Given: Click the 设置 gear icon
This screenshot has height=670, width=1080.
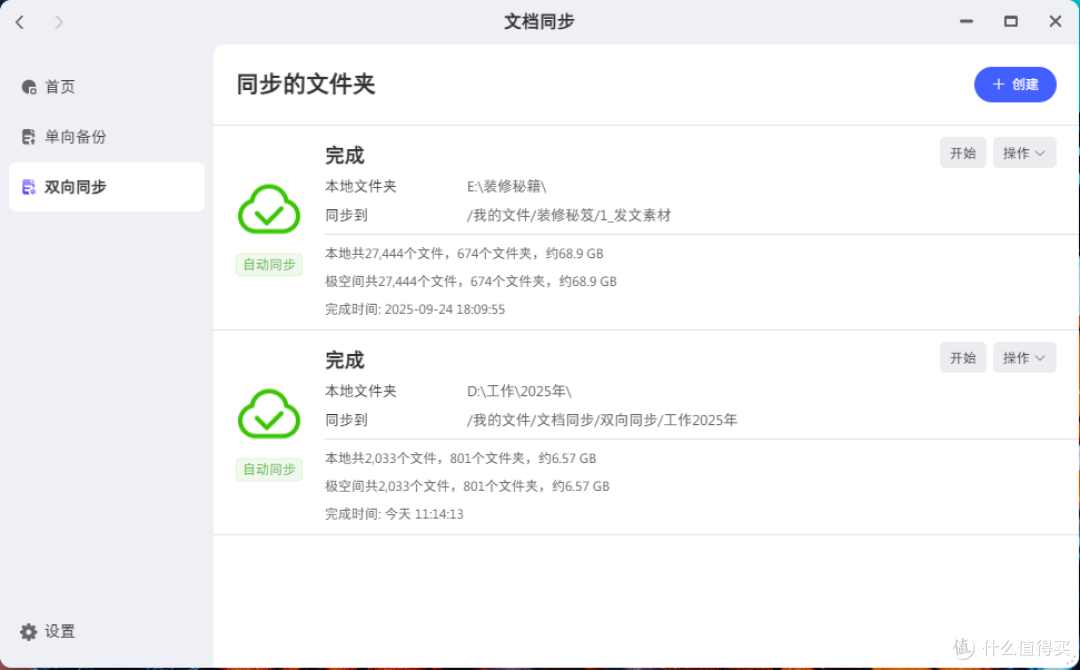Looking at the screenshot, I should pos(27,631).
